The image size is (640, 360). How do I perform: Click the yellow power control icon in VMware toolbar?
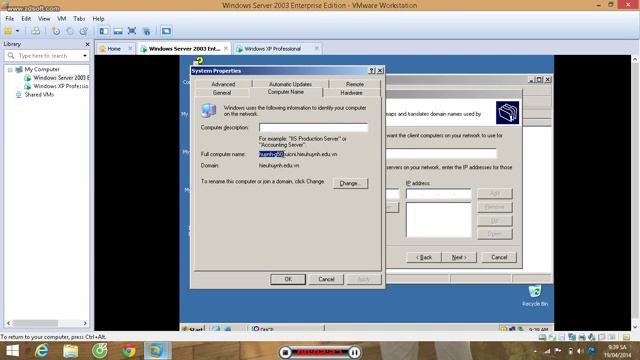pyautogui.click(x=8, y=31)
